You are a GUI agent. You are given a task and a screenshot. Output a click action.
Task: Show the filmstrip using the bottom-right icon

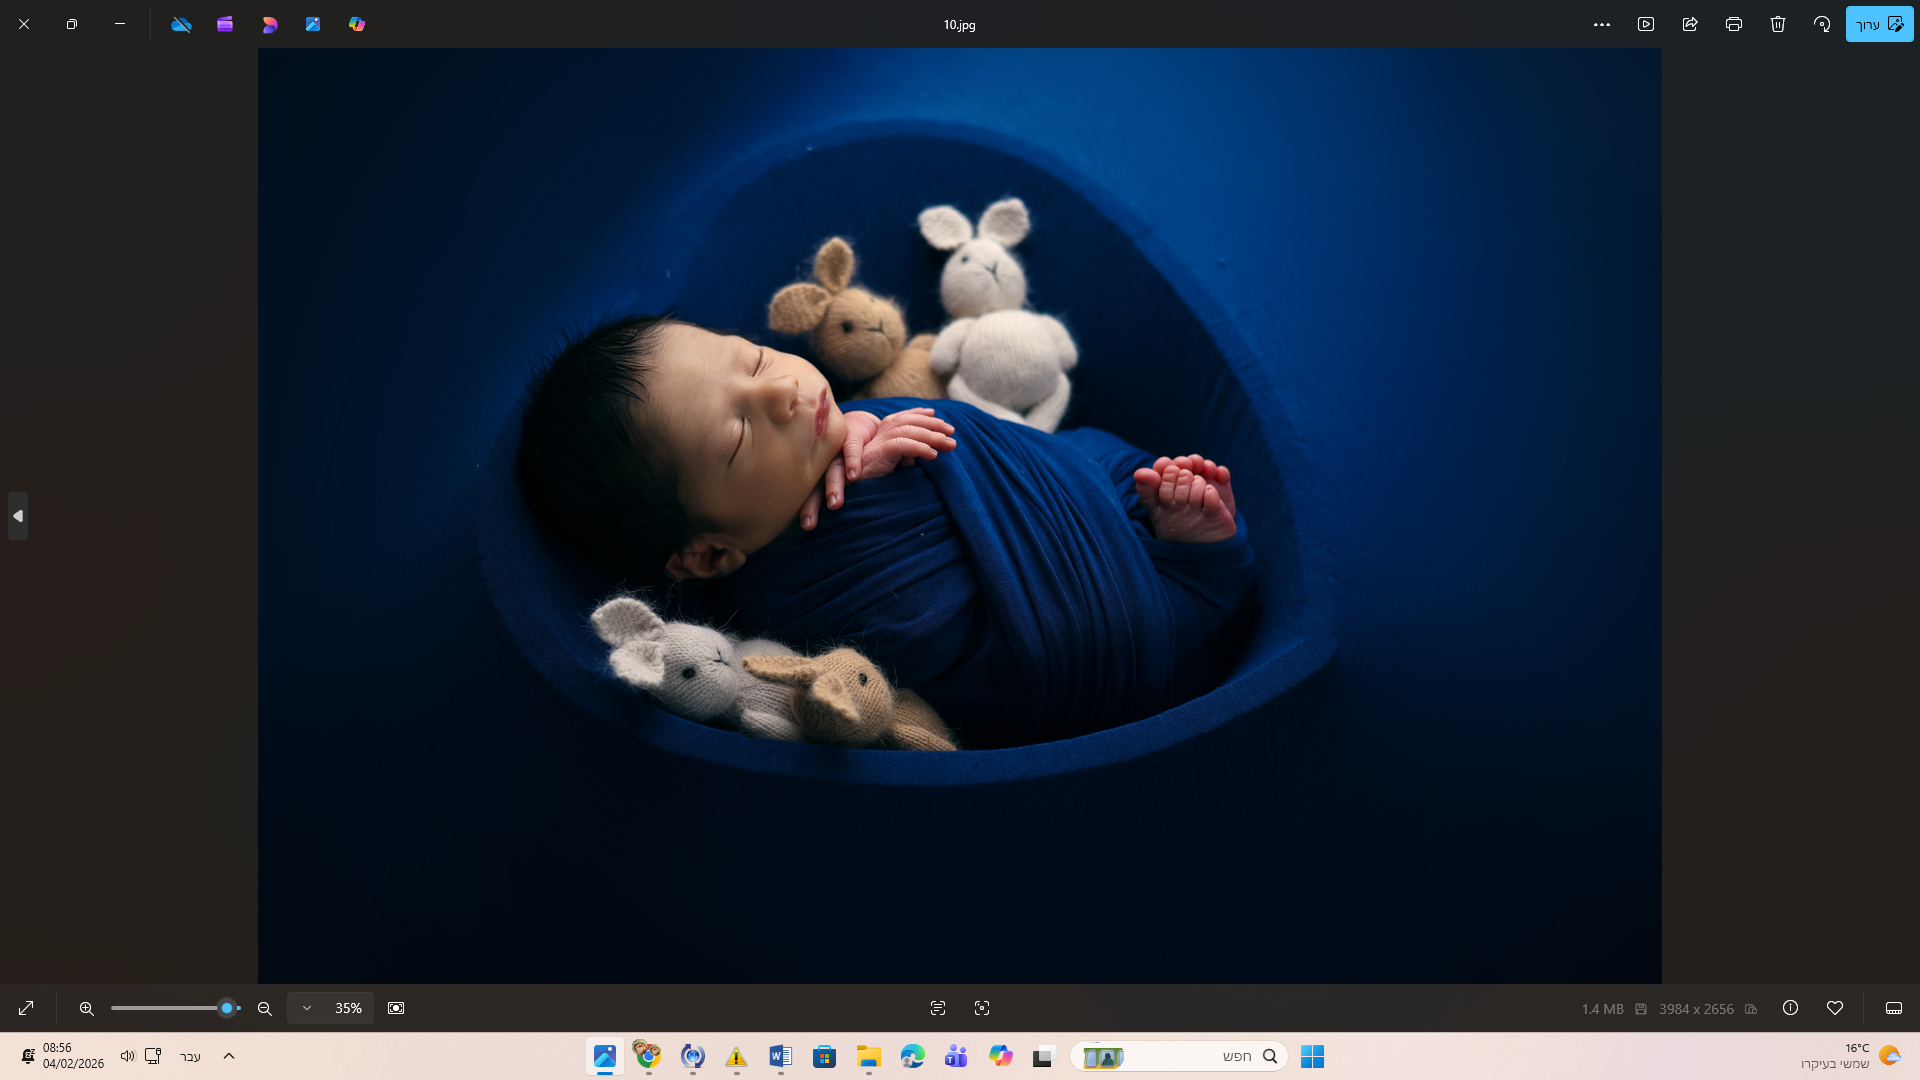(x=1894, y=1008)
